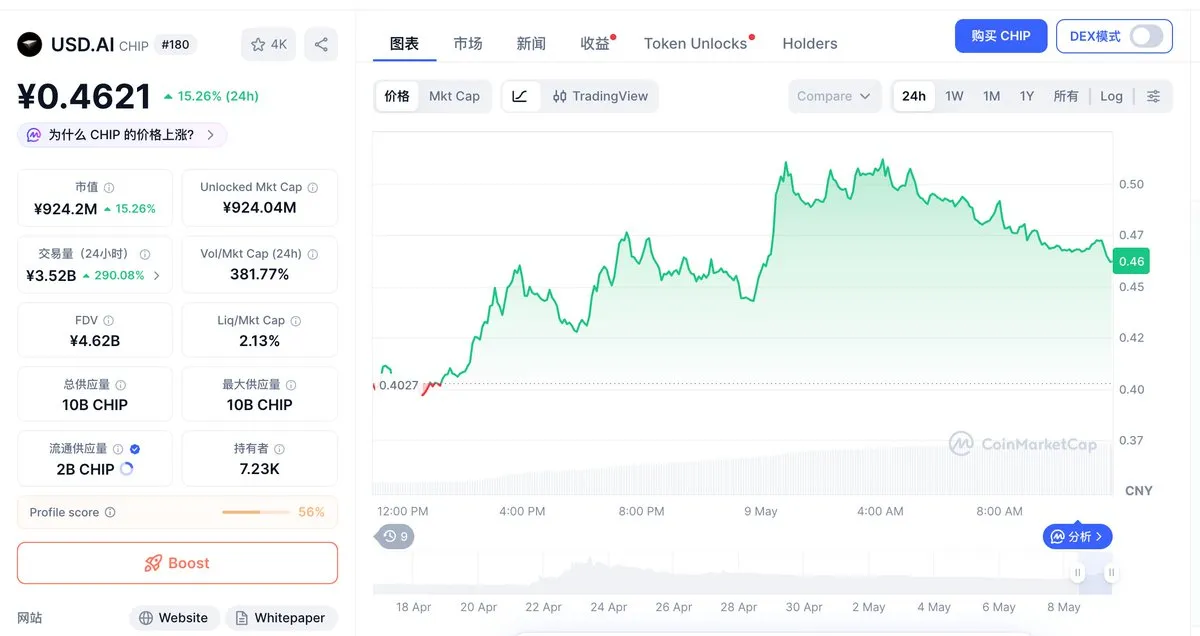
Task: Expand the 交易量 volume details chevron
Action: tap(156, 275)
